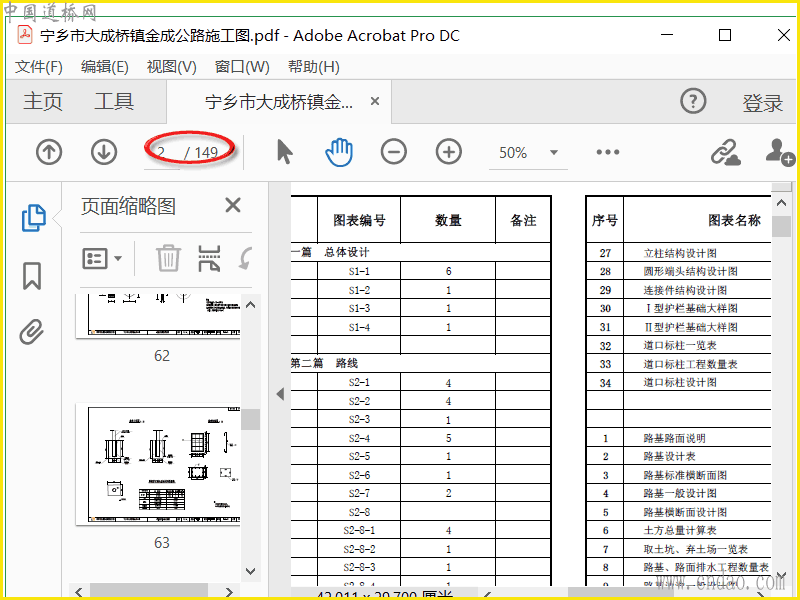This screenshot has height=600, width=800.
Task: Click the 数量 column header
Action: pos(448,220)
